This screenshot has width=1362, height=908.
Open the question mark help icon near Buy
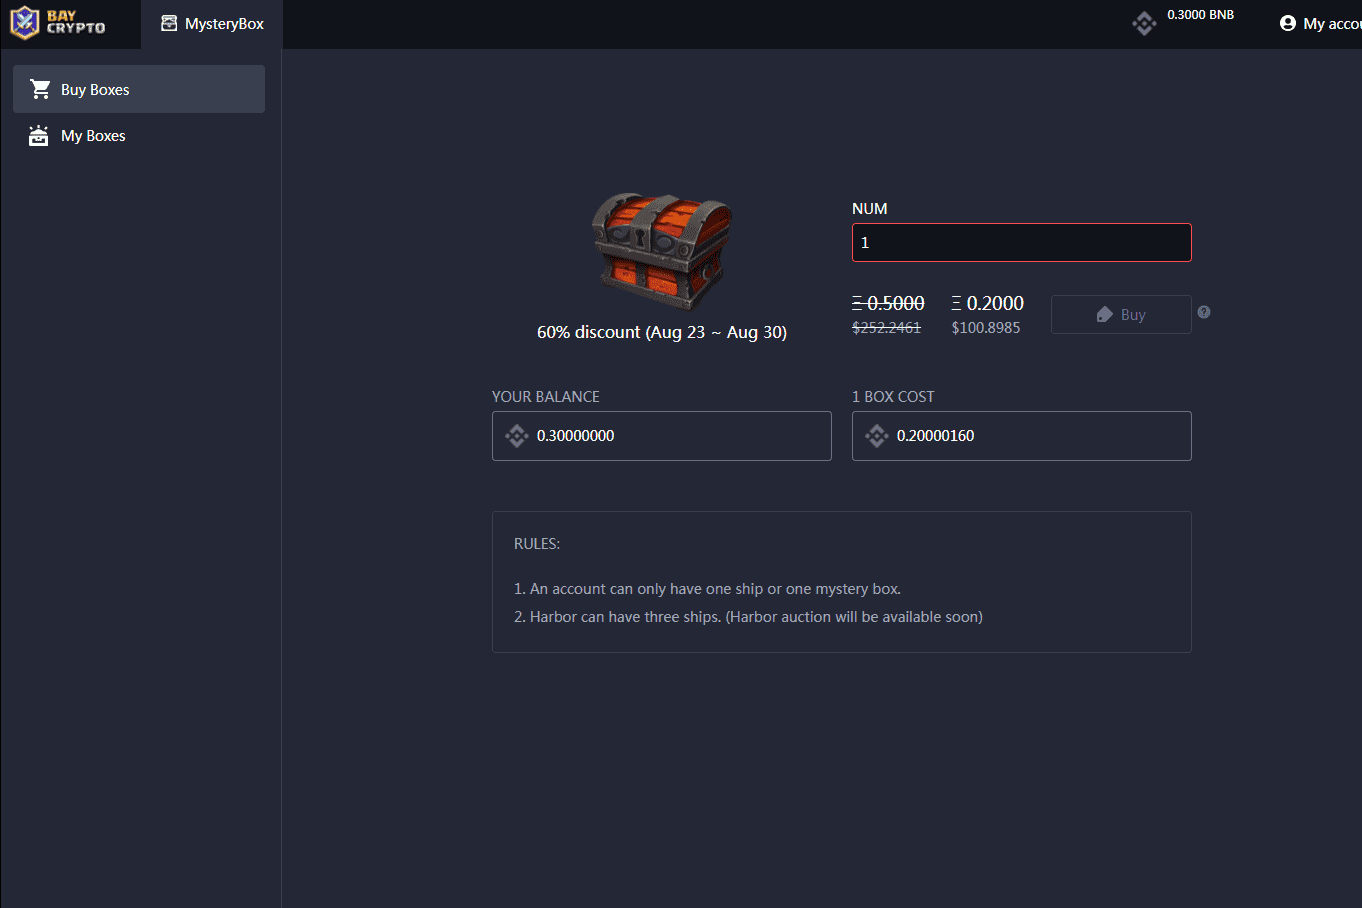1204,312
